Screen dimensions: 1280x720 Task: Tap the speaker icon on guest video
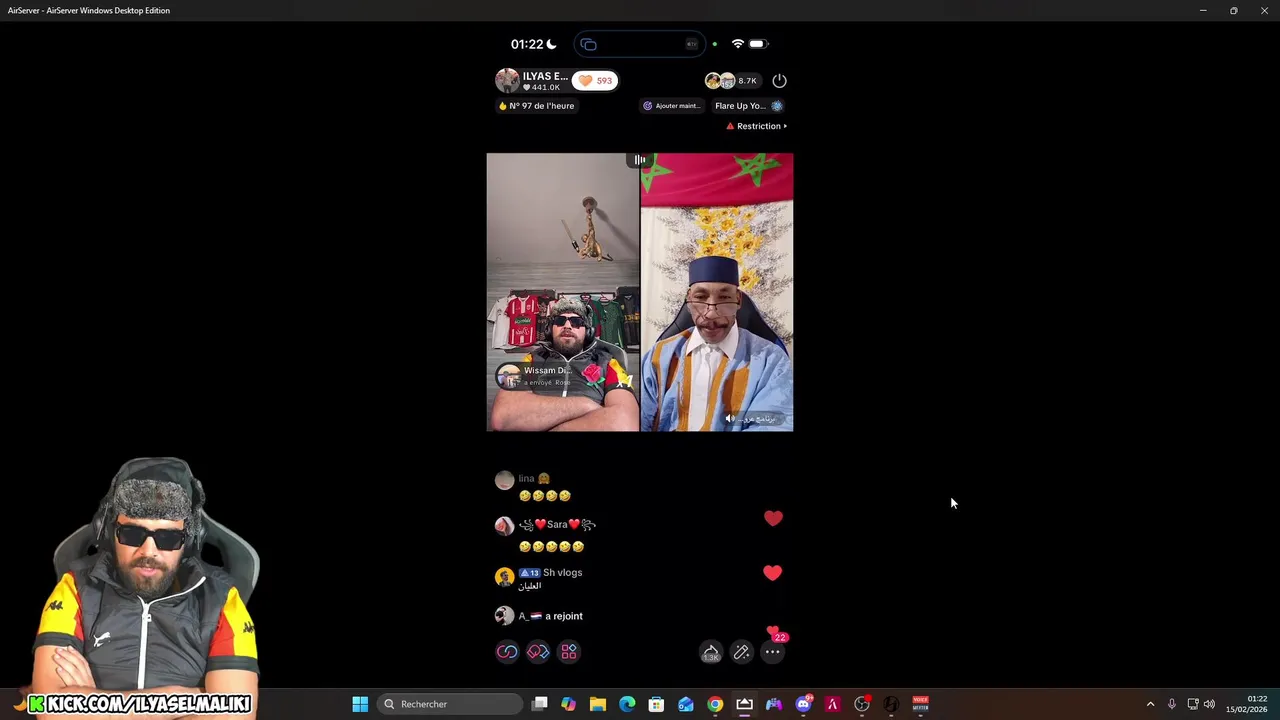tap(729, 419)
